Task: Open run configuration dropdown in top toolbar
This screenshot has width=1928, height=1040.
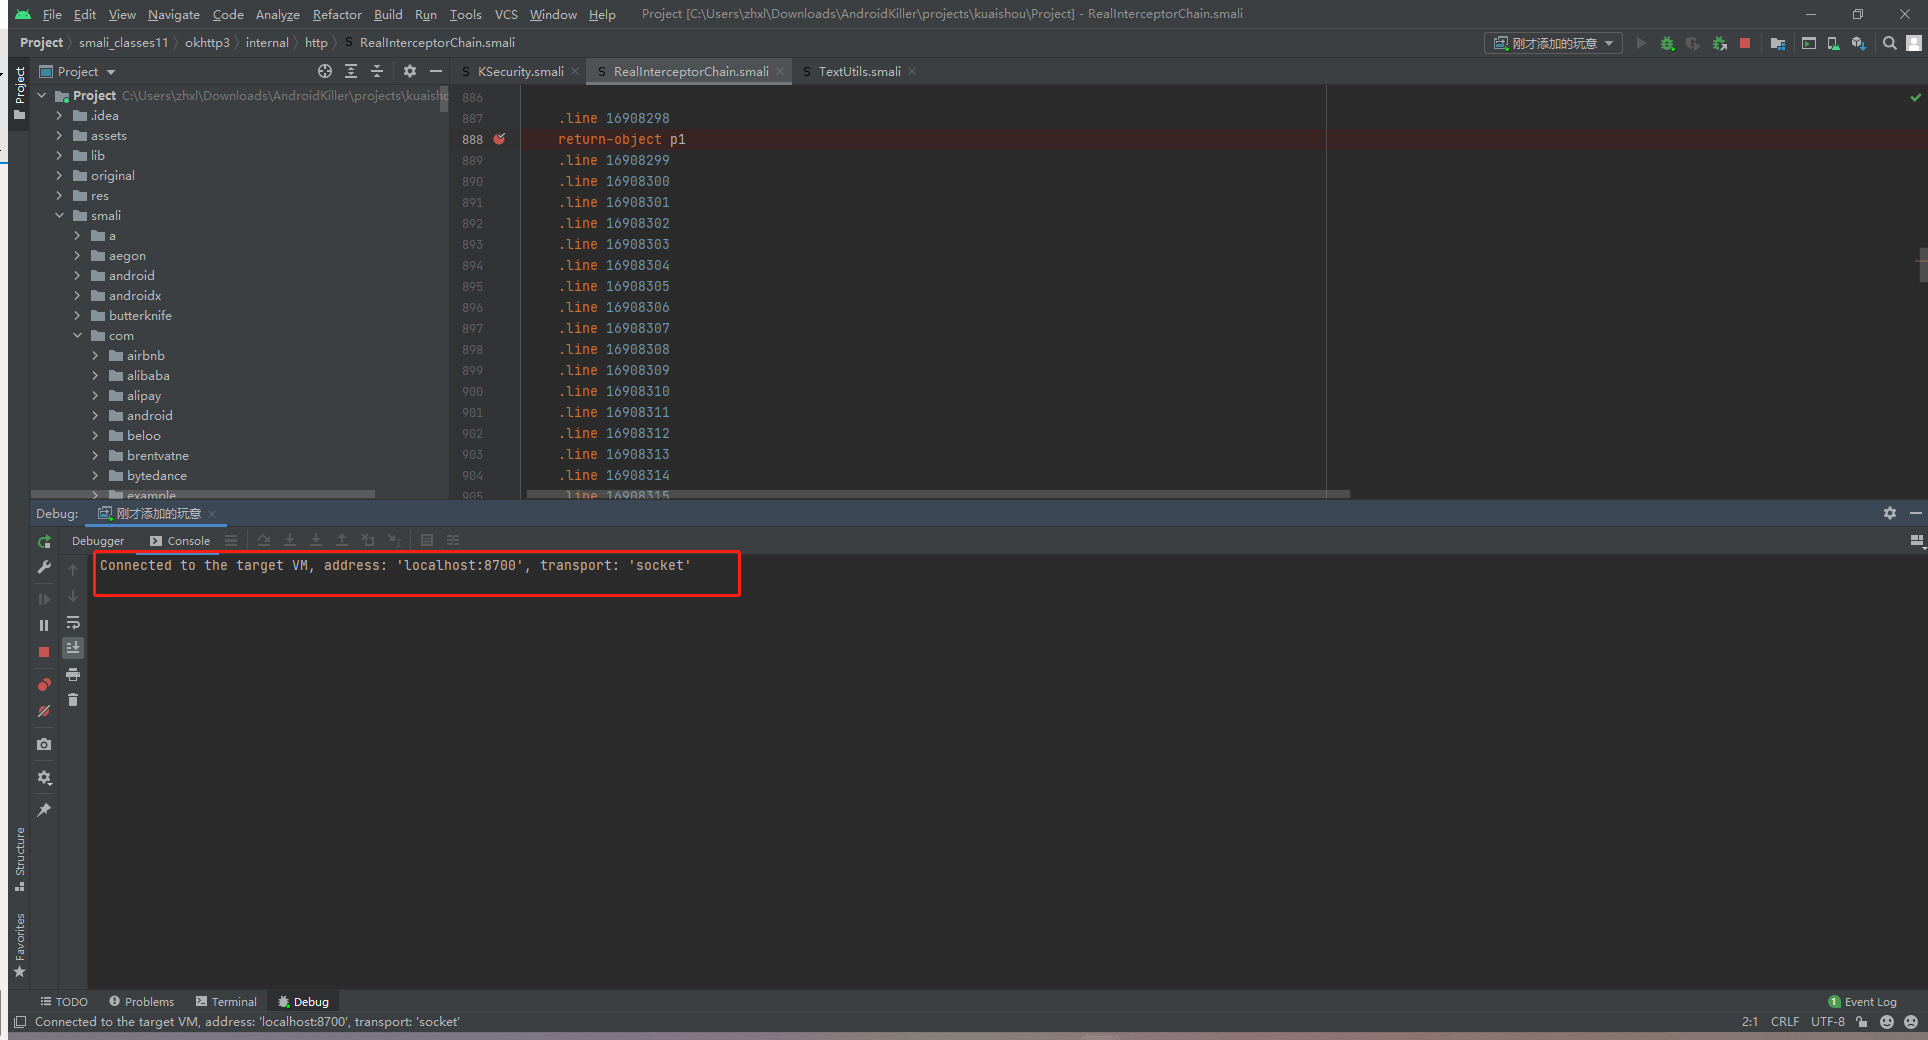Action: click(1553, 43)
